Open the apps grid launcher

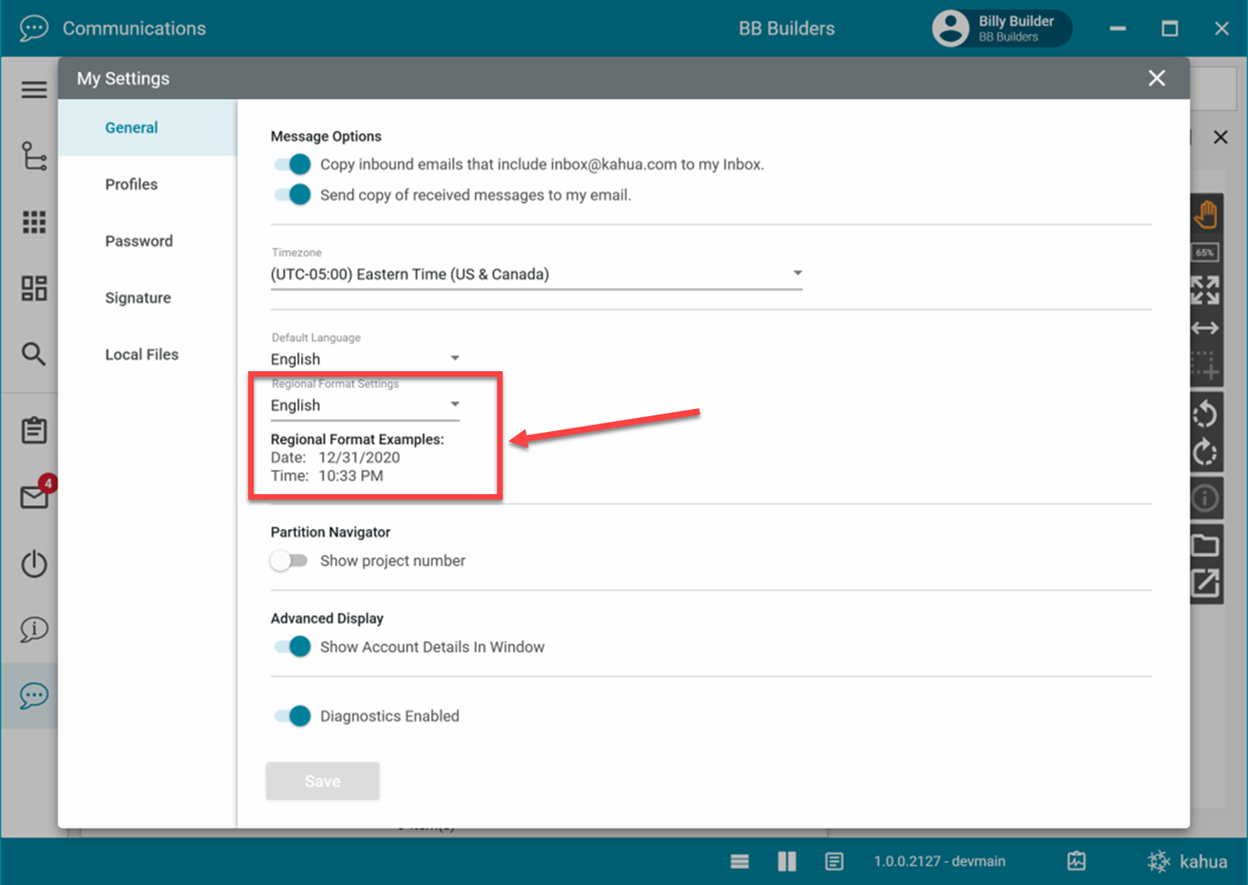34,222
